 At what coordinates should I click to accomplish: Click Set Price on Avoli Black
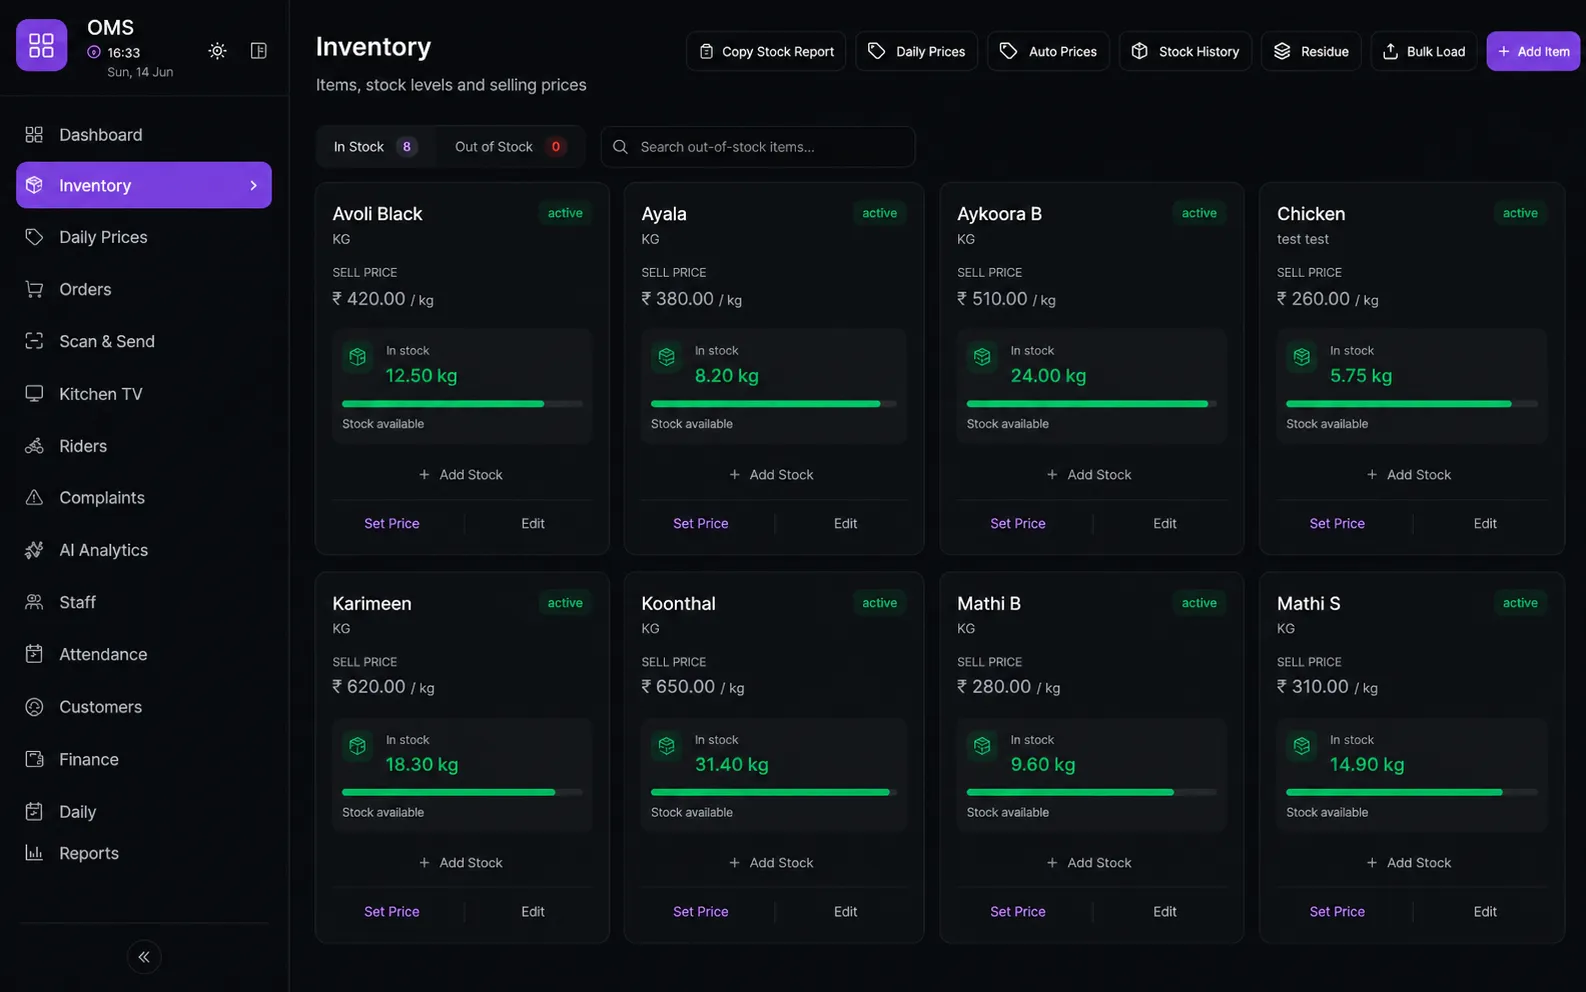(392, 523)
